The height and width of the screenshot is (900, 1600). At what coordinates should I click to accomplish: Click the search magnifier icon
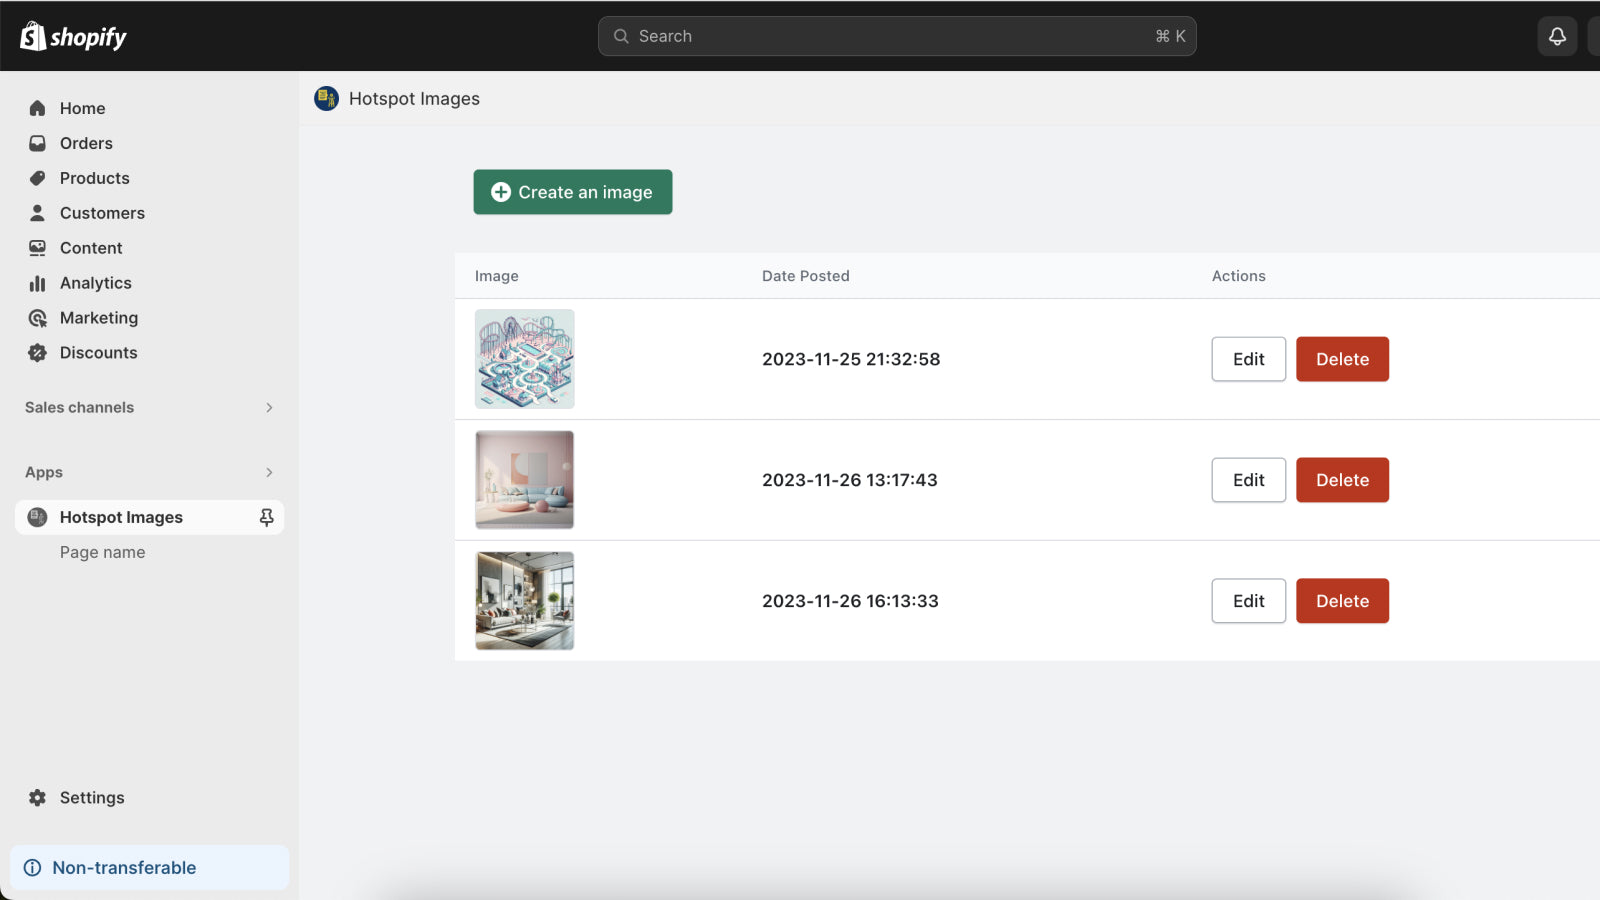pyautogui.click(x=621, y=36)
